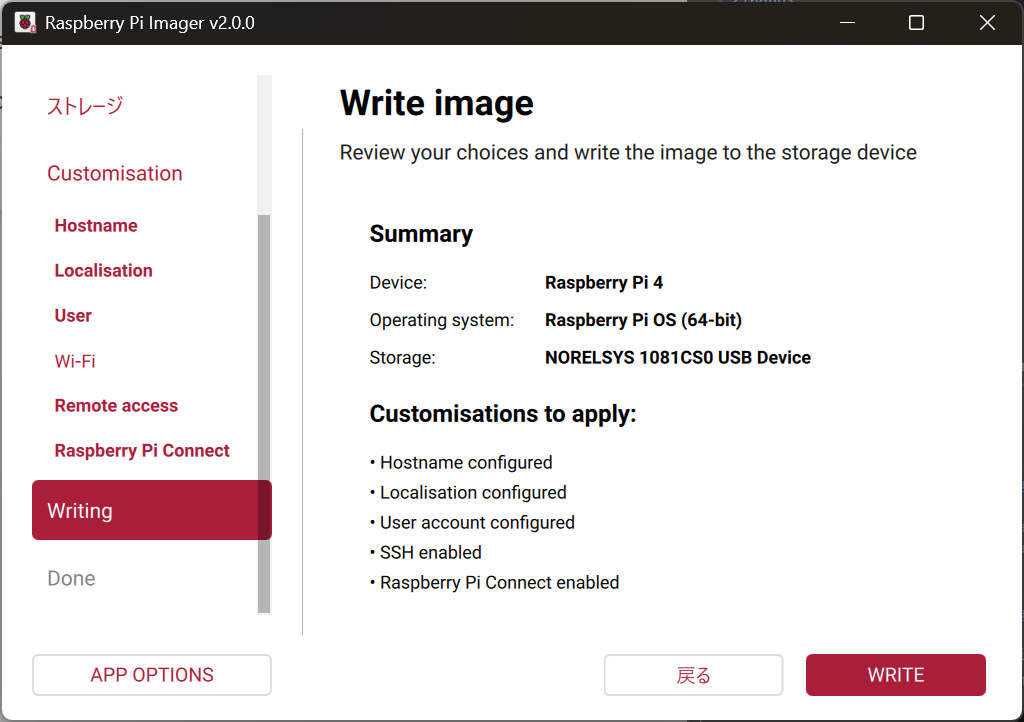
Task: Click the 'Storage:' label
Action: pyautogui.click(x=402, y=358)
